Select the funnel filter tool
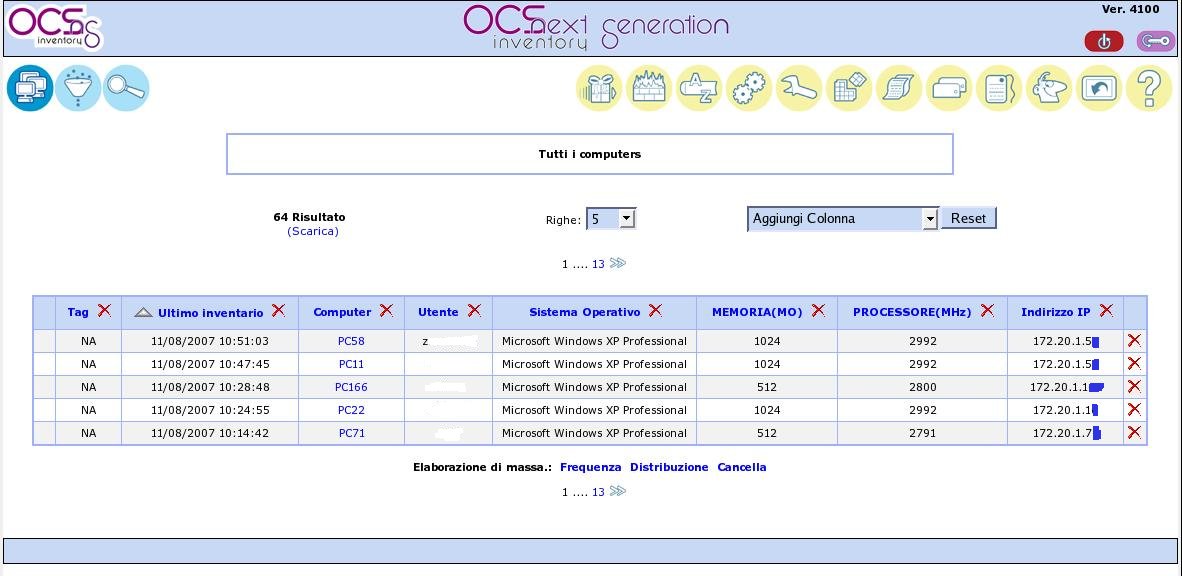Image resolution: width=1182 pixels, height=576 pixels. click(78, 88)
